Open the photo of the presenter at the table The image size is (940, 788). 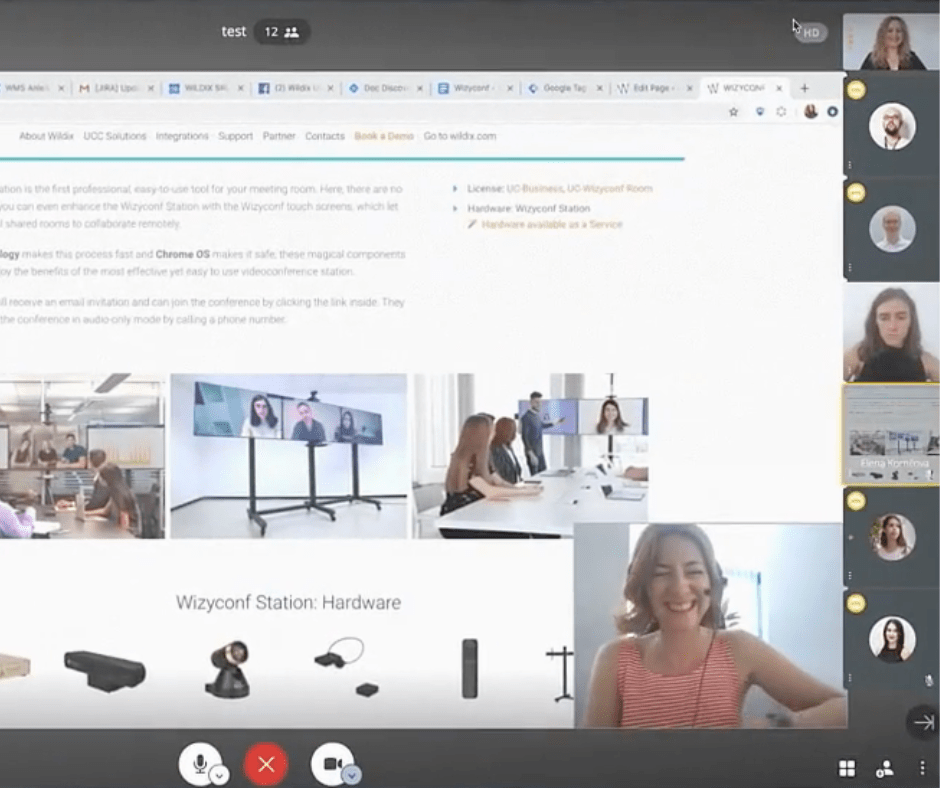pyautogui.click(x=530, y=456)
